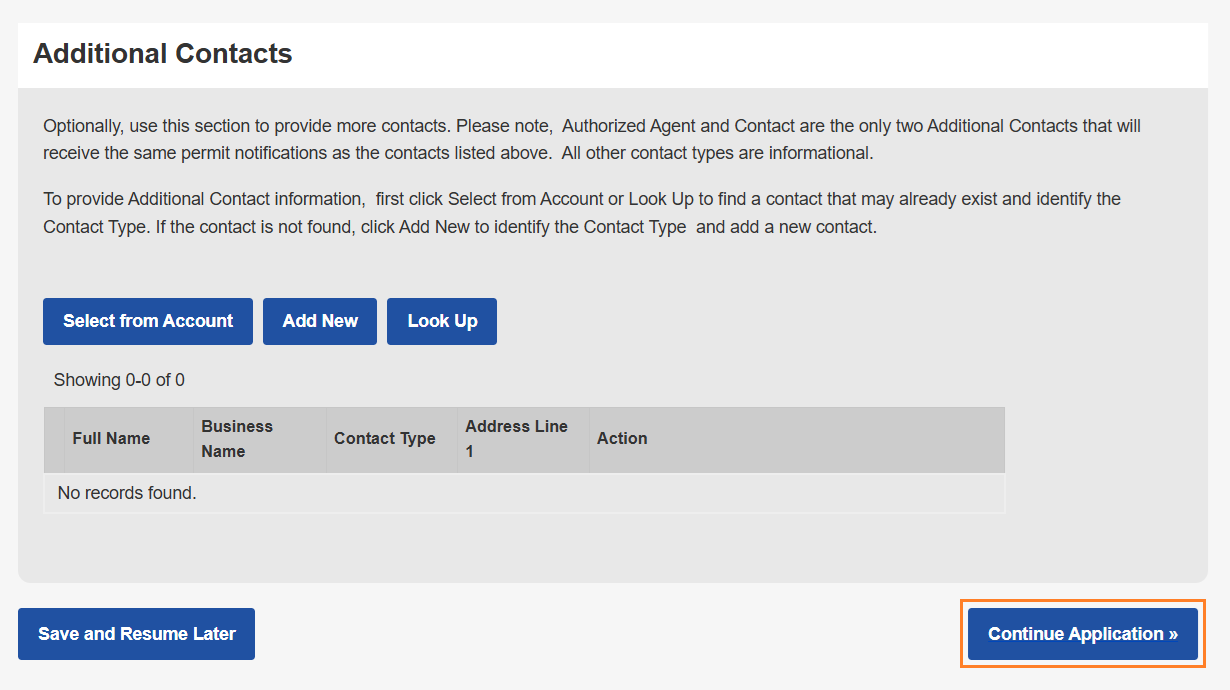Save and Resume Later

136,634
